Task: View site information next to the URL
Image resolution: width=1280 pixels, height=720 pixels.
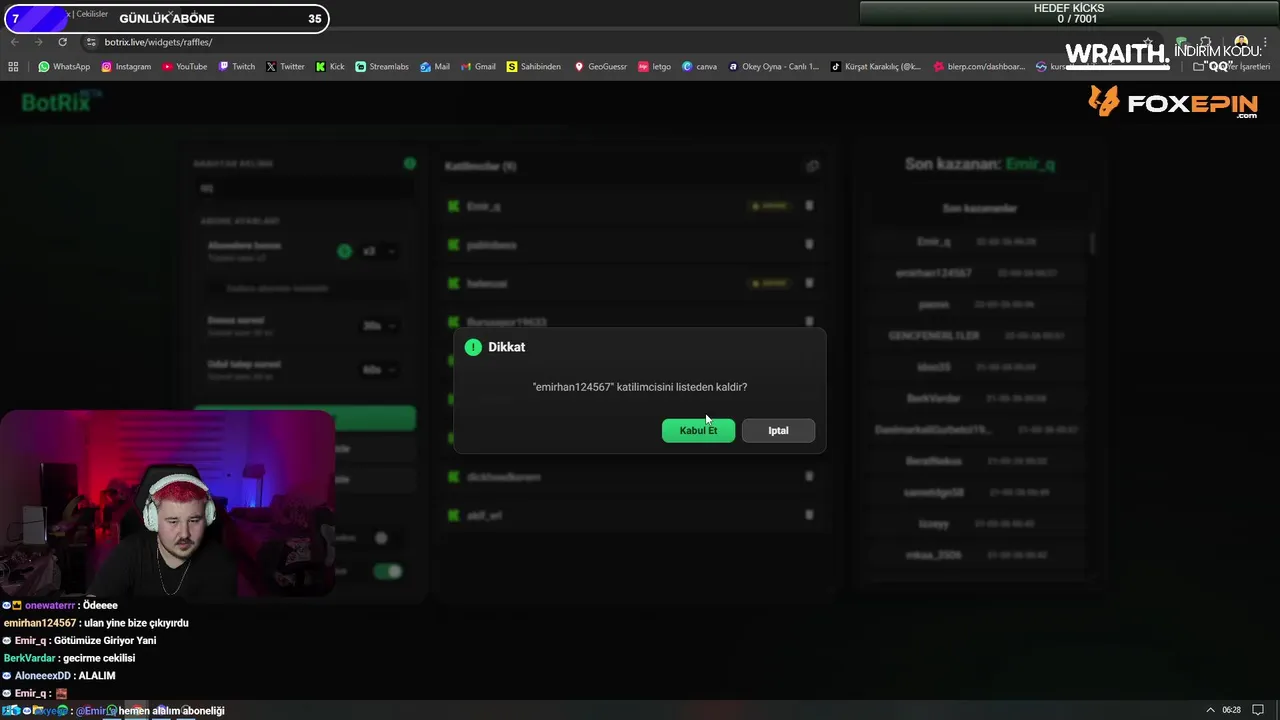Action: [91, 42]
